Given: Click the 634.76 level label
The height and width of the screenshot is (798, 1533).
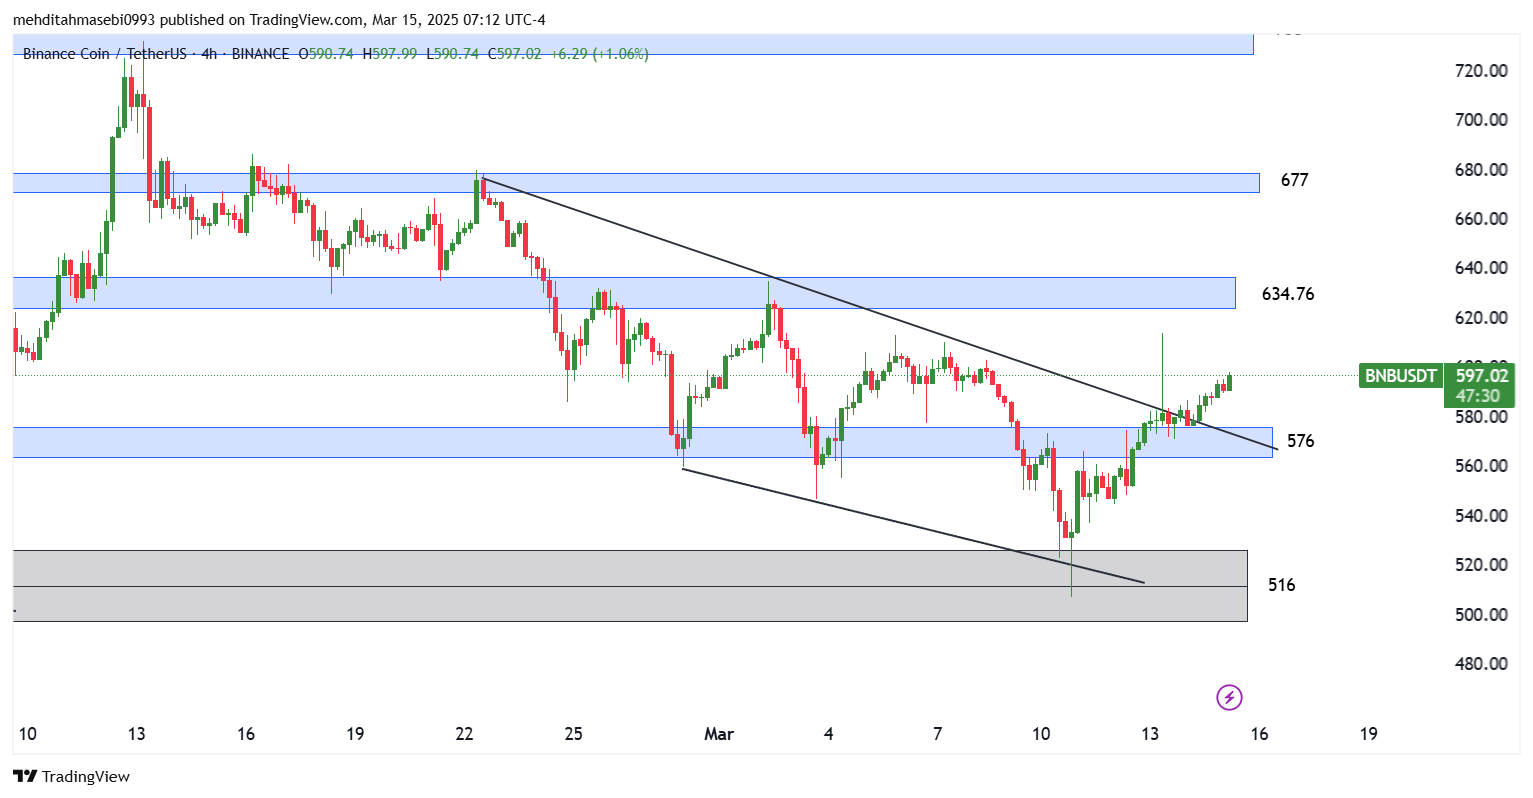Looking at the screenshot, I should click(1288, 294).
